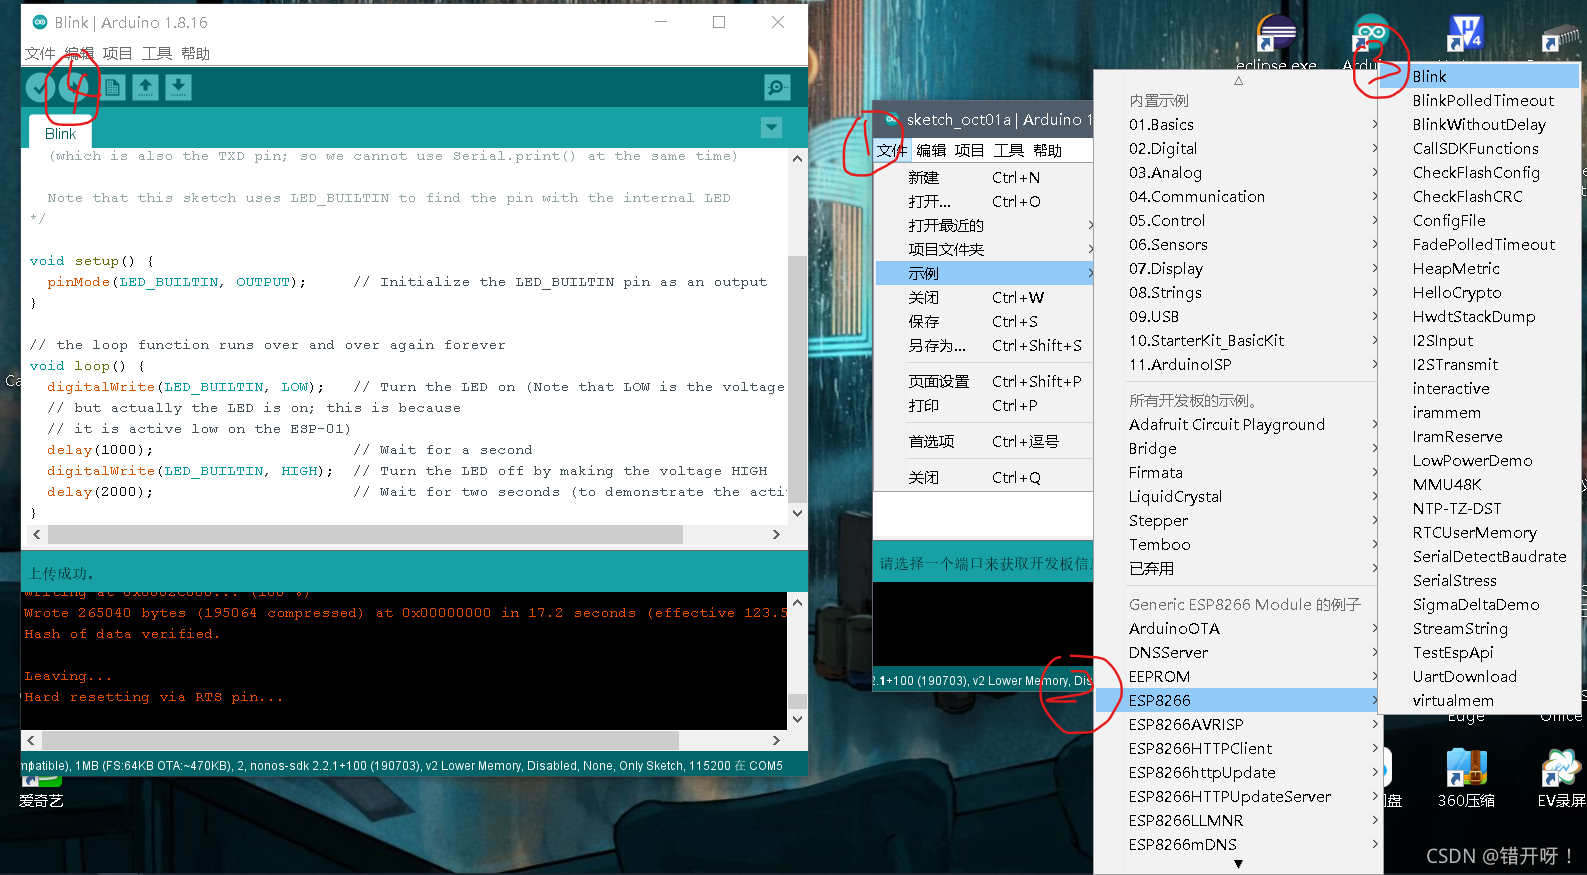The width and height of the screenshot is (1587, 875).
Task: Open the LowPowerDemo example
Action: tap(1480, 460)
